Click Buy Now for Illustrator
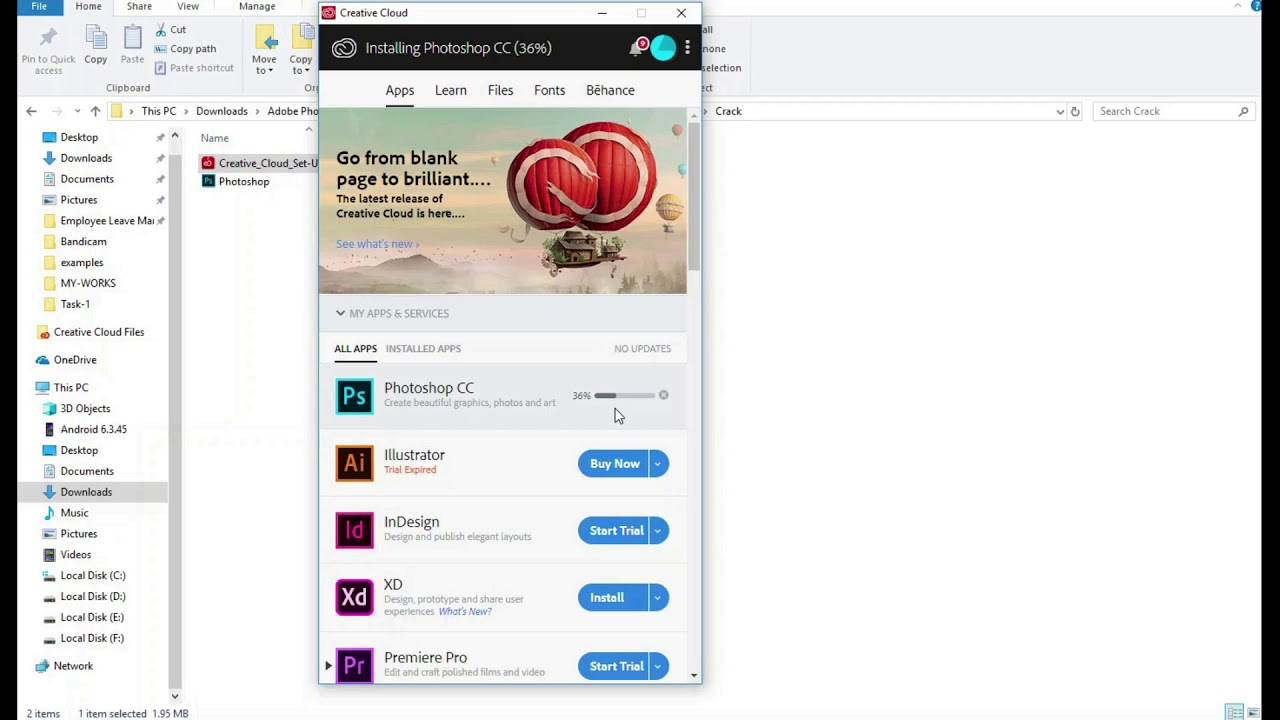The image size is (1280, 720). 614,463
